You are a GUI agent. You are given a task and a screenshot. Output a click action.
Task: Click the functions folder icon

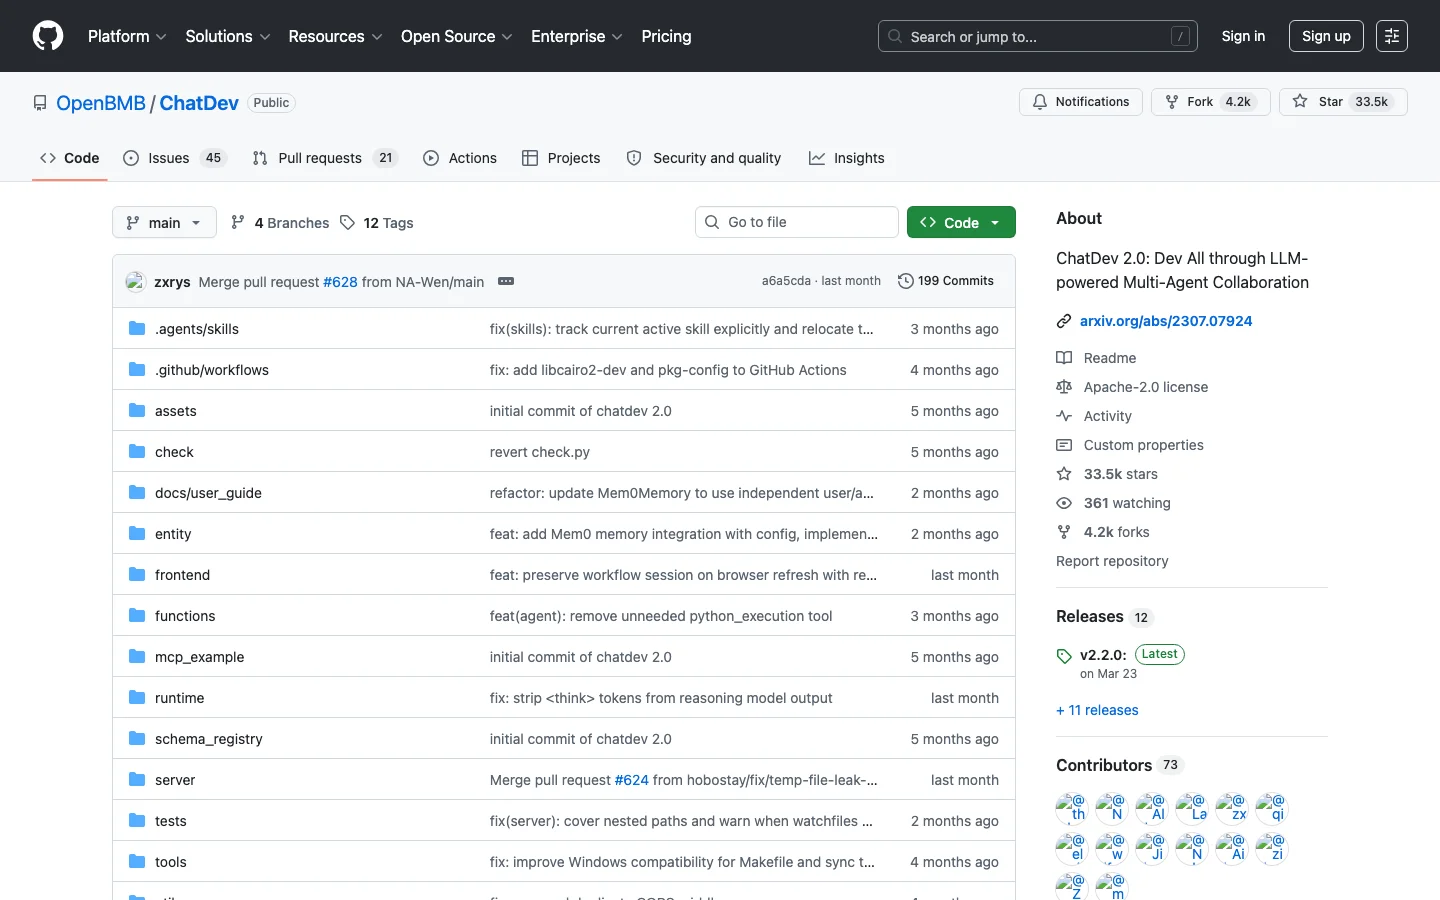point(137,616)
